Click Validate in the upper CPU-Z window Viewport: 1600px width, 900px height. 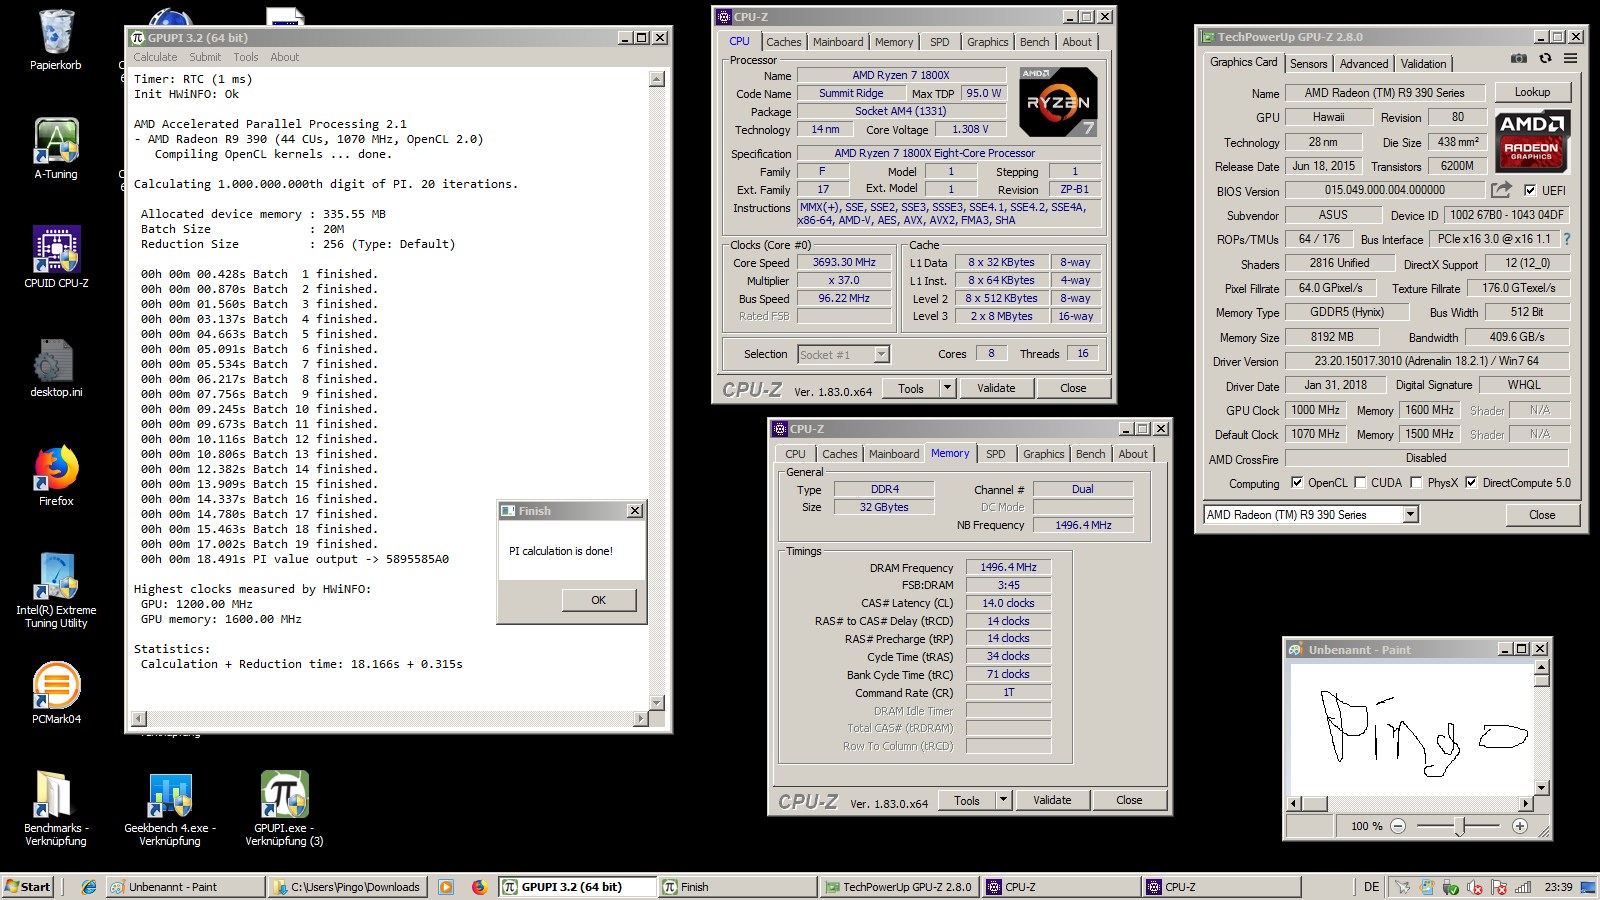(x=996, y=388)
